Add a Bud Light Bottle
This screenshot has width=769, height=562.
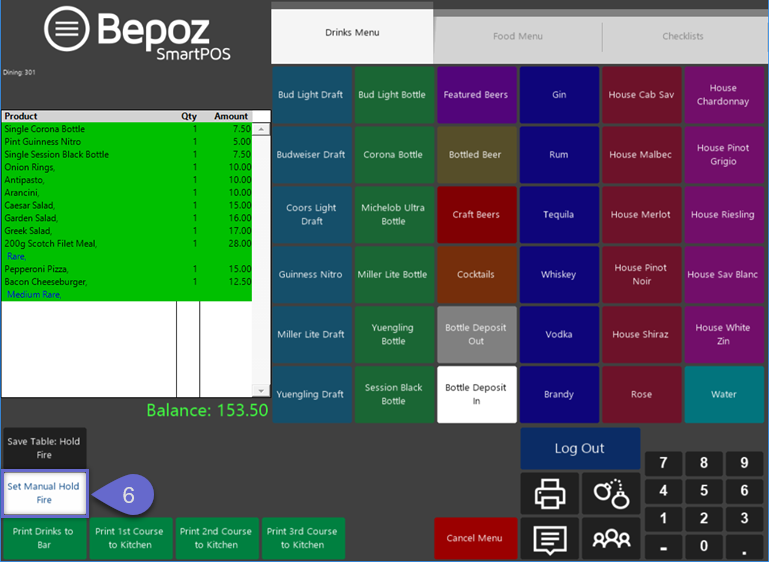pyautogui.click(x=394, y=95)
